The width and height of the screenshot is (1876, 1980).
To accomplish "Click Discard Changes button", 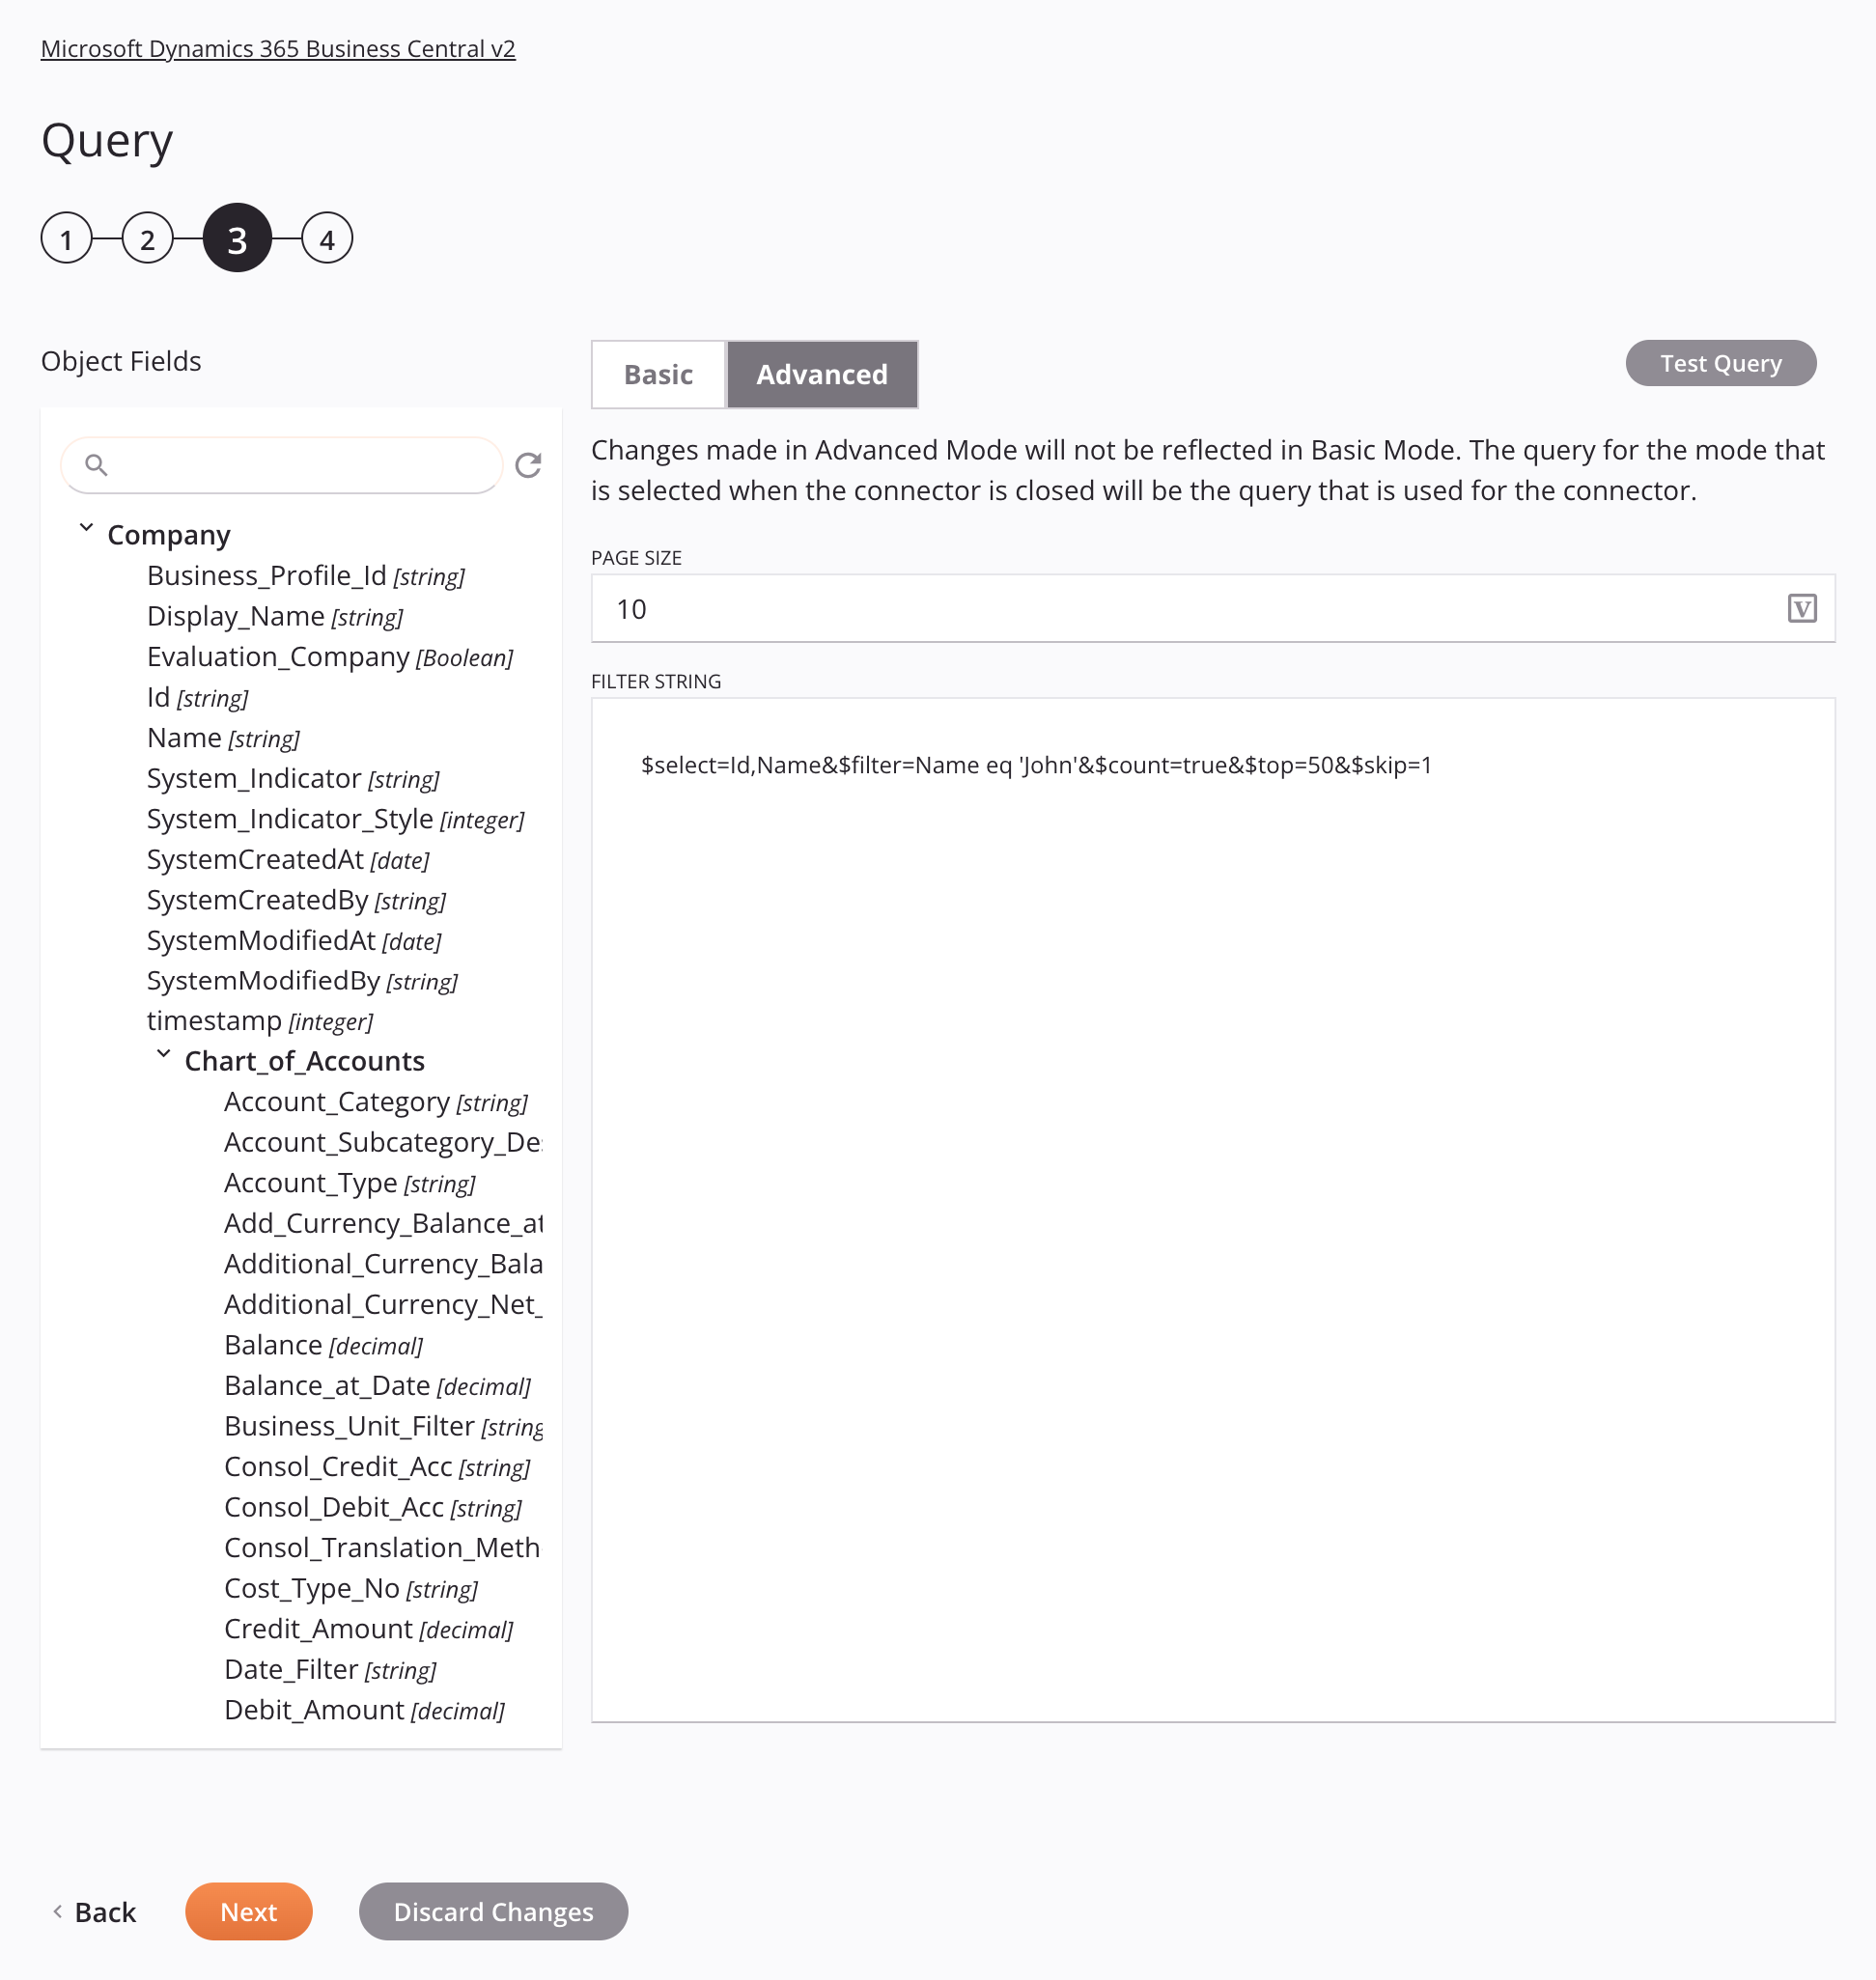I will tap(493, 1910).
